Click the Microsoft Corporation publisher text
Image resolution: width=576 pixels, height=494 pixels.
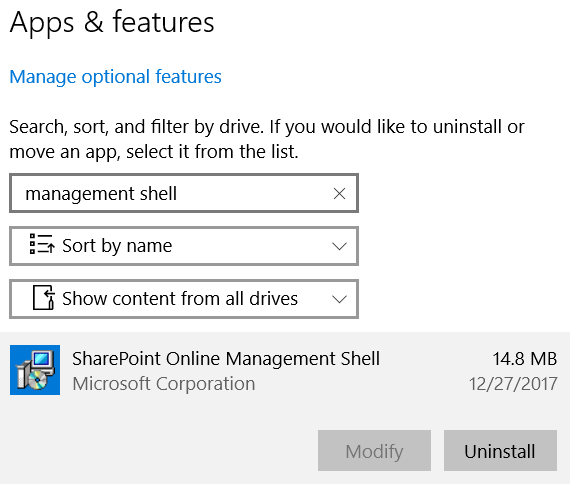pyautogui.click(x=164, y=384)
